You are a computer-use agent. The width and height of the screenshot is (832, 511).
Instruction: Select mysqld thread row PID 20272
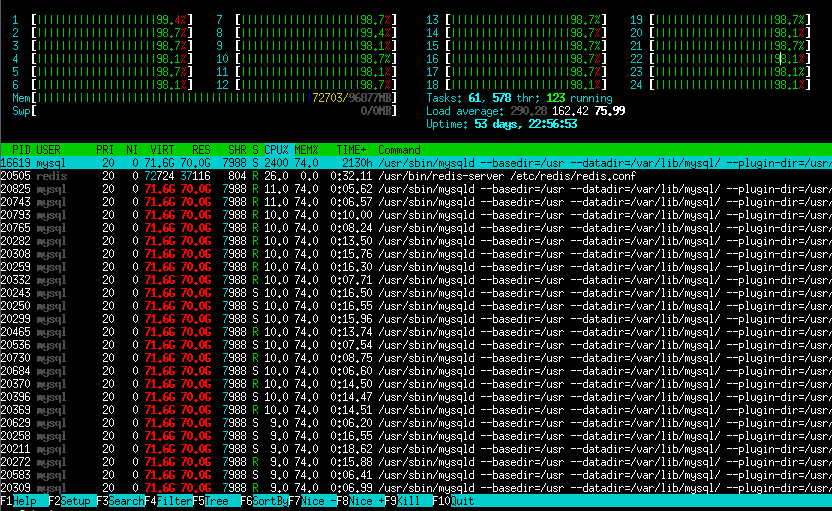[x=416, y=462]
